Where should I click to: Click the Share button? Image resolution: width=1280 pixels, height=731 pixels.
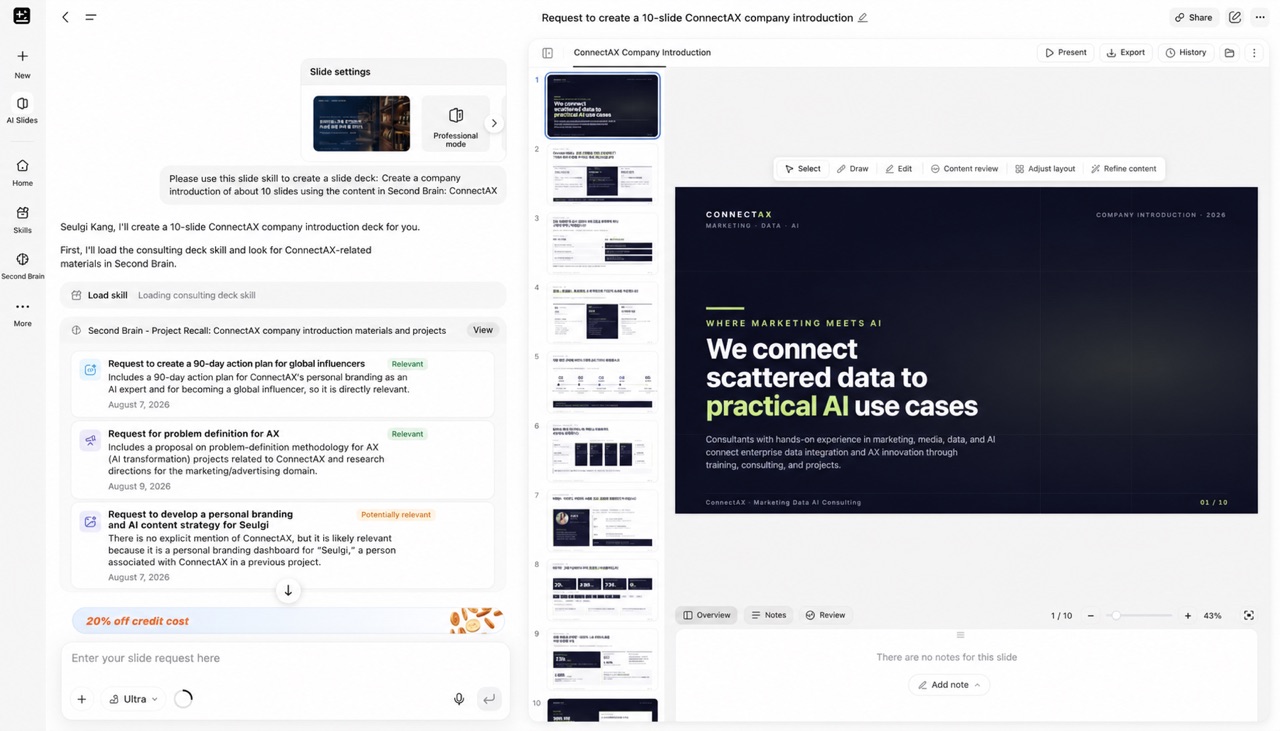1194,17
